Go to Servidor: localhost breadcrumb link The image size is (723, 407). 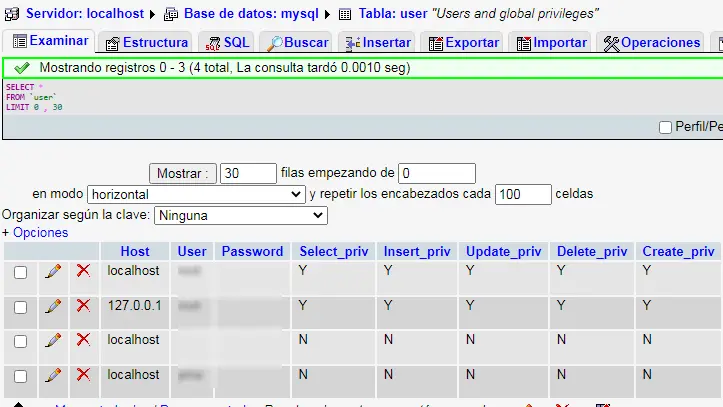[x=85, y=14]
